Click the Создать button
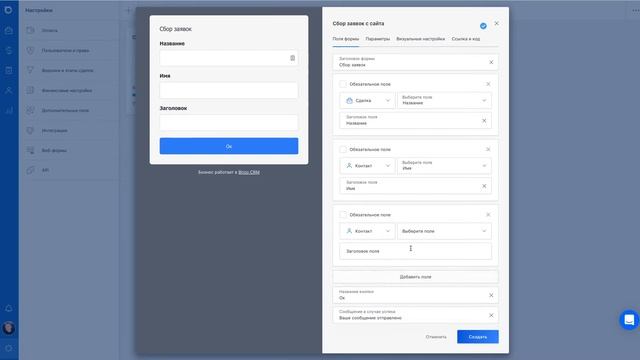 click(x=478, y=337)
